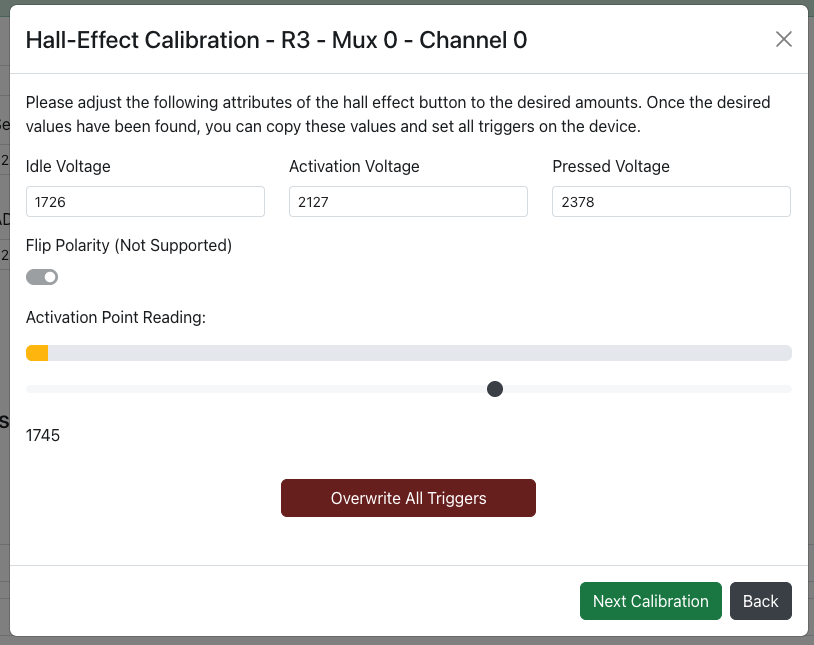Click inside the Pressed Voltage field
Viewport: 814px width, 645px height.
(x=671, y=201)
